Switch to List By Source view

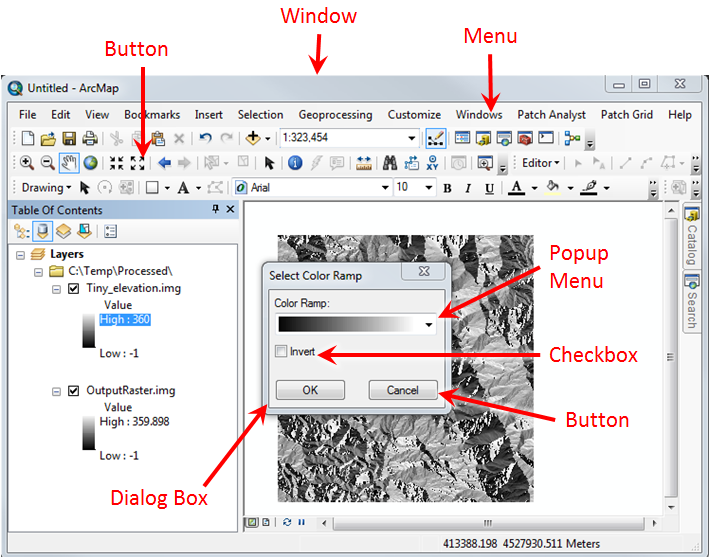click(44, 231)
